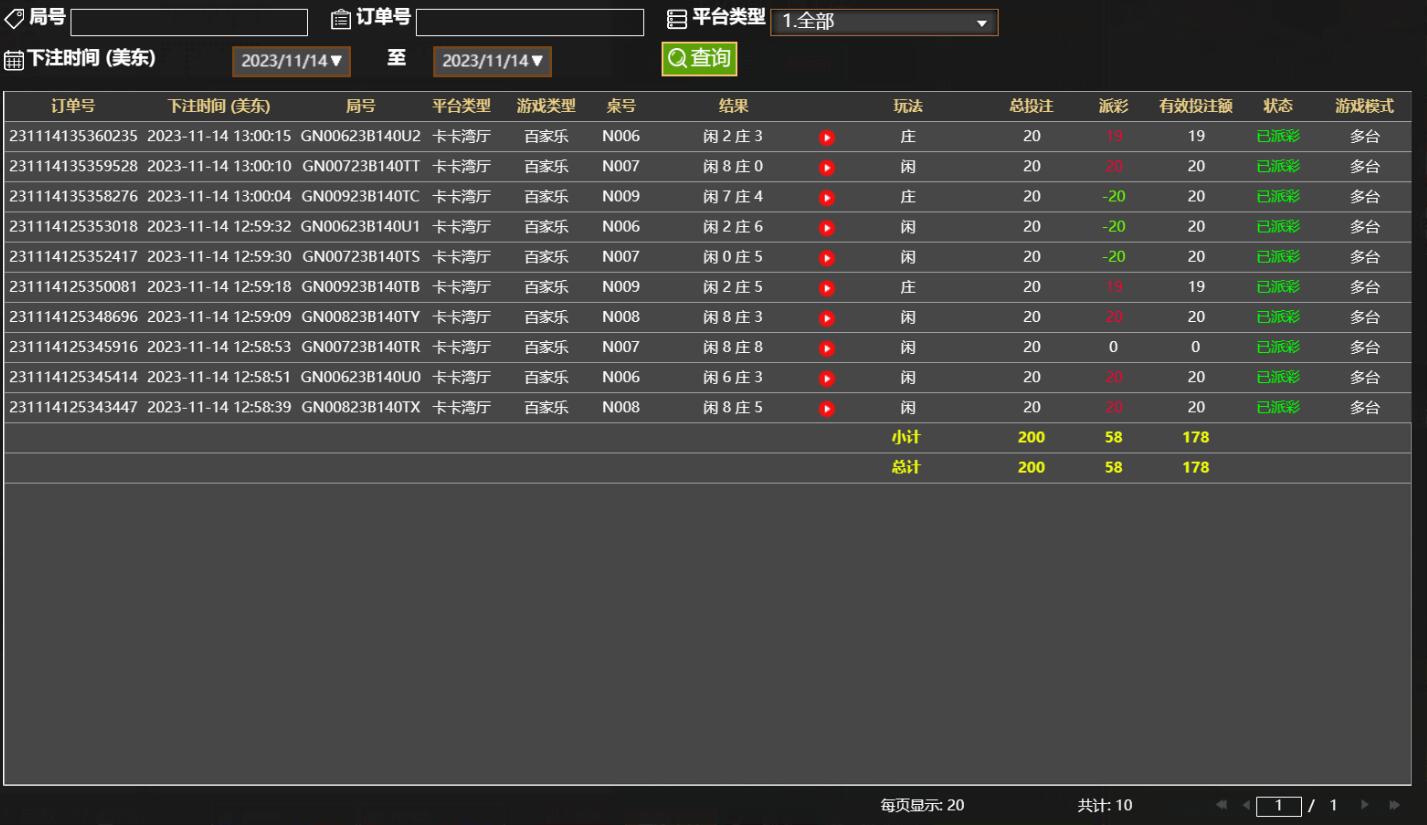Viewport: 1427px width, 825px height.
Task: Focus the 订单号 text field
Action: (529, 22)
